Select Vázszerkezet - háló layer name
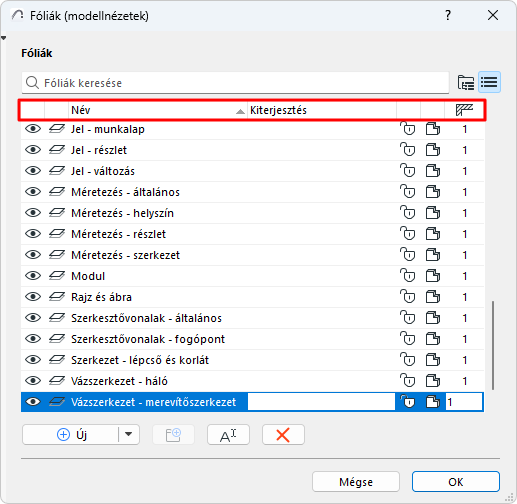 pos(119,381)
